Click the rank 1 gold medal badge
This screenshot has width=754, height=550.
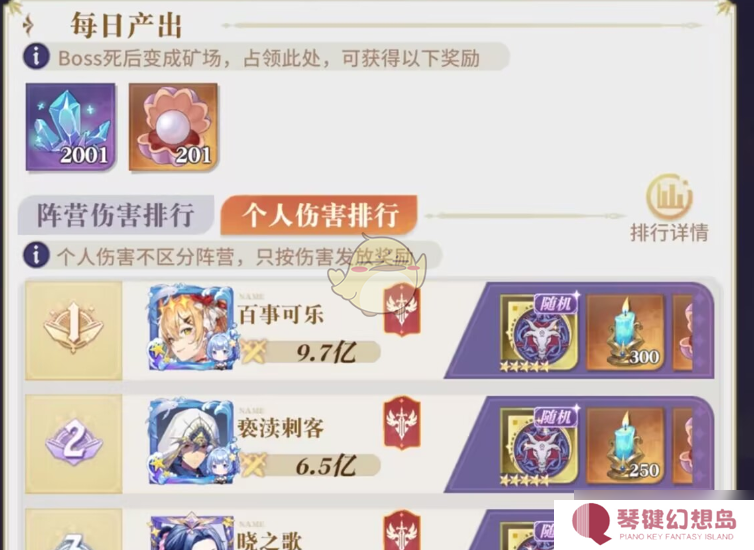coord(73,328)
